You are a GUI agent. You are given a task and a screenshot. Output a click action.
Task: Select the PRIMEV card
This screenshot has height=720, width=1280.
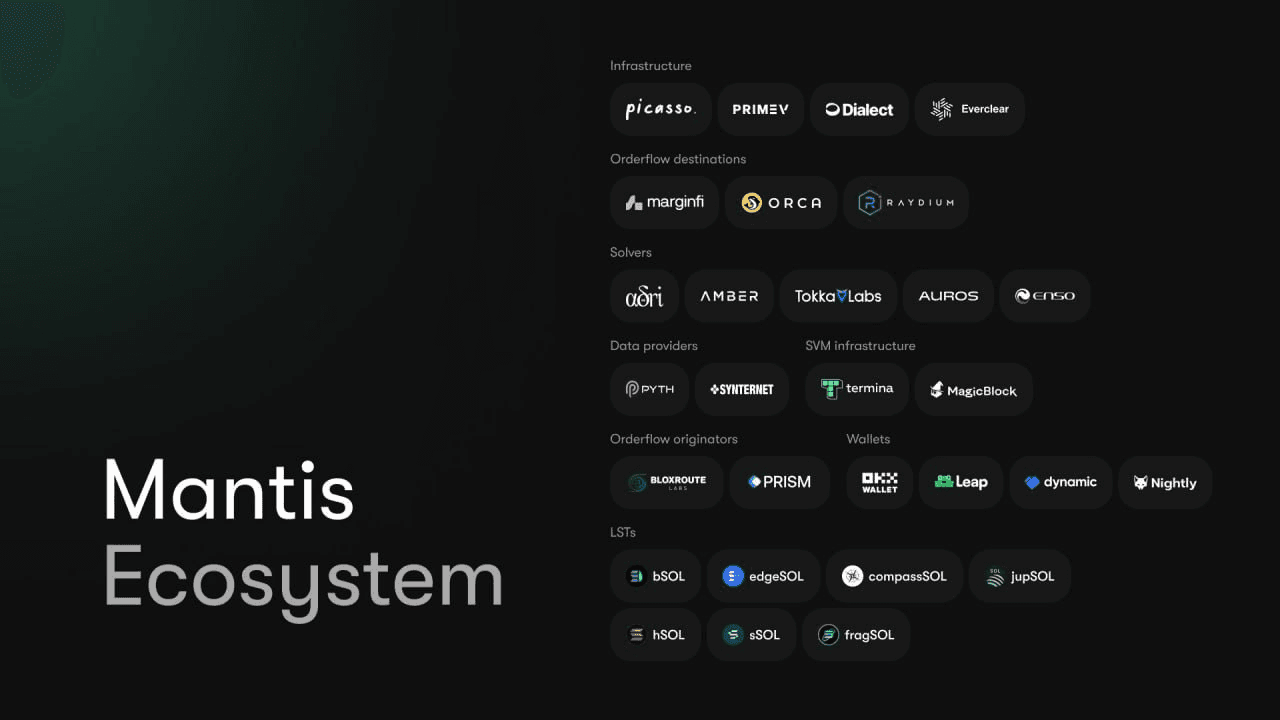pyautogui.click(x=760, y=109)
